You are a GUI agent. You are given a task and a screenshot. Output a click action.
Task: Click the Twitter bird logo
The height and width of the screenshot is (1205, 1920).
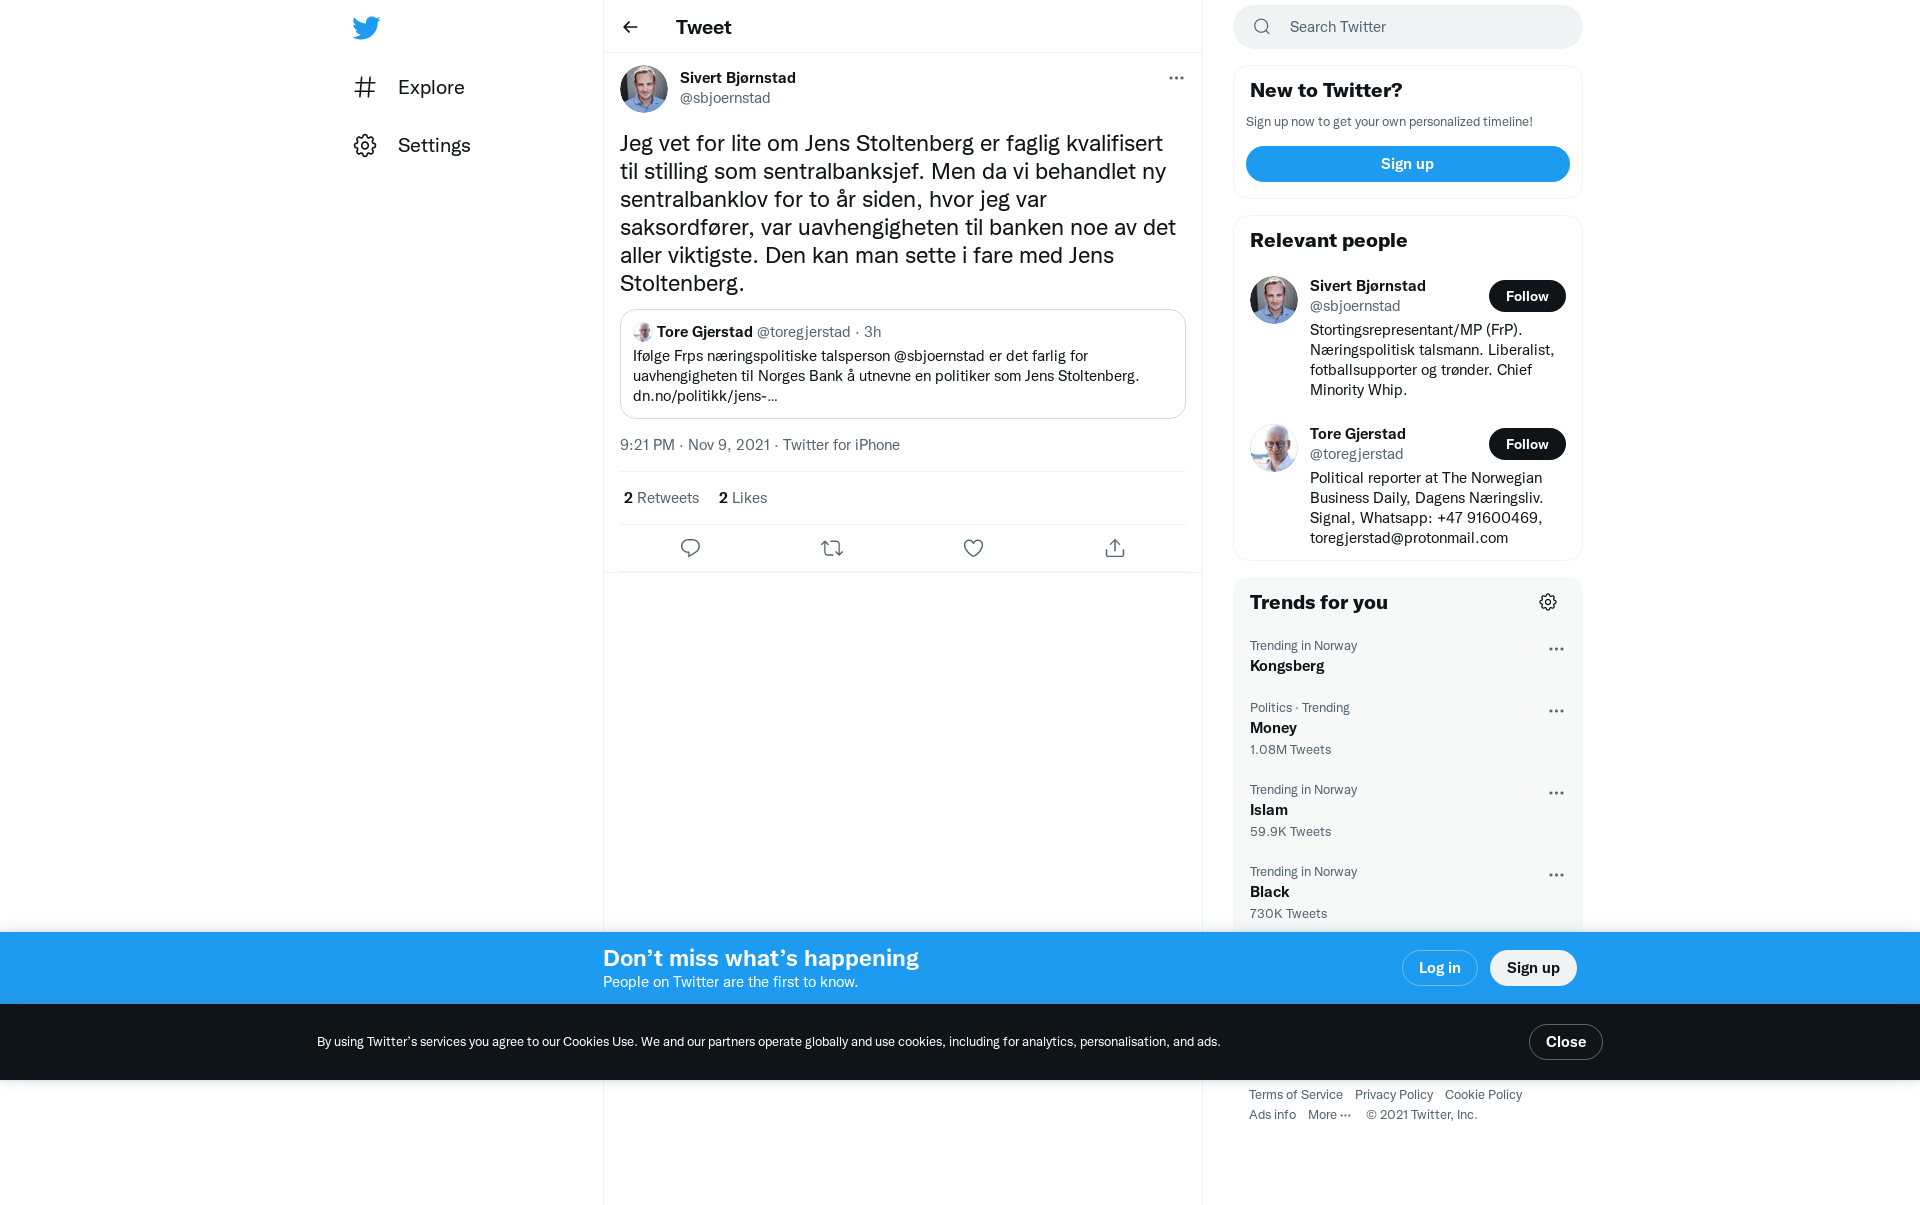point(366,27)
